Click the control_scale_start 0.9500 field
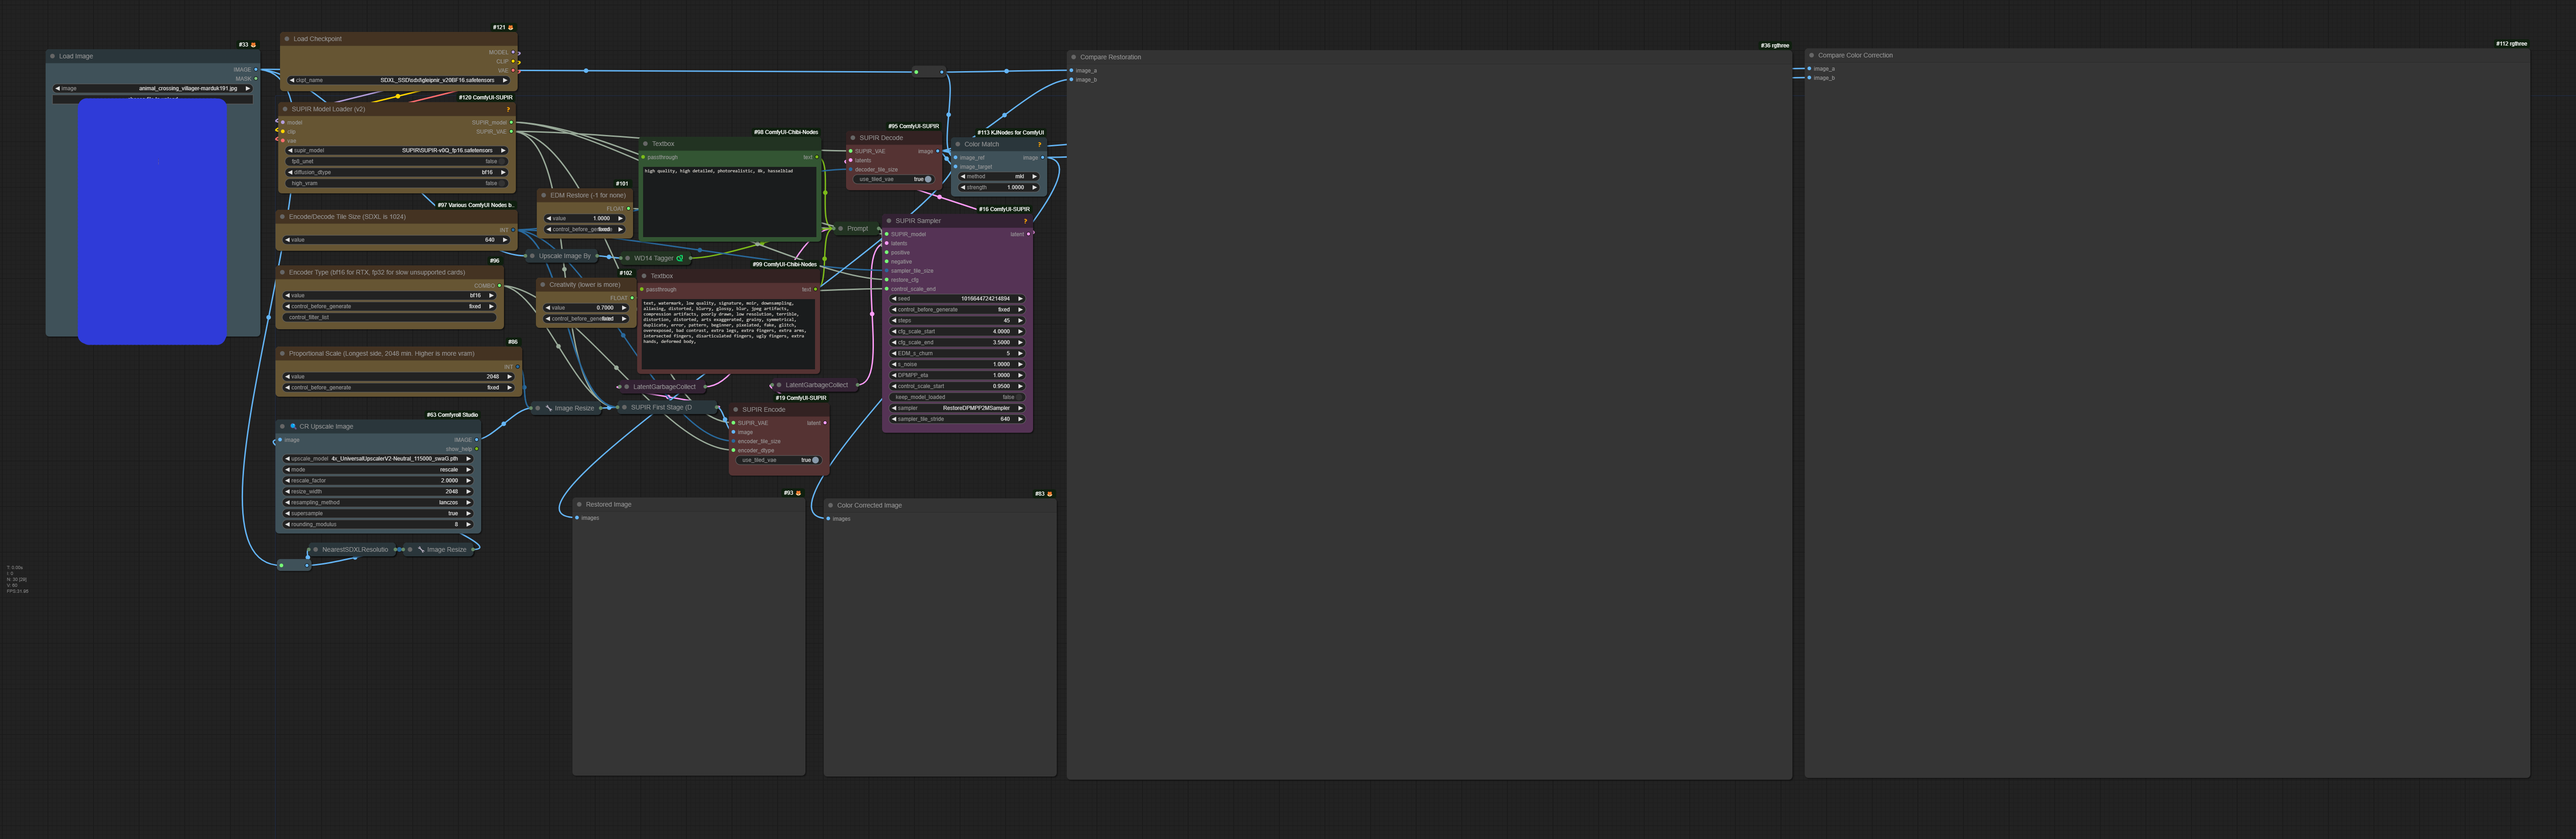Image resolution: width=2576 pixels, height=839 pixels. [957, 386]
